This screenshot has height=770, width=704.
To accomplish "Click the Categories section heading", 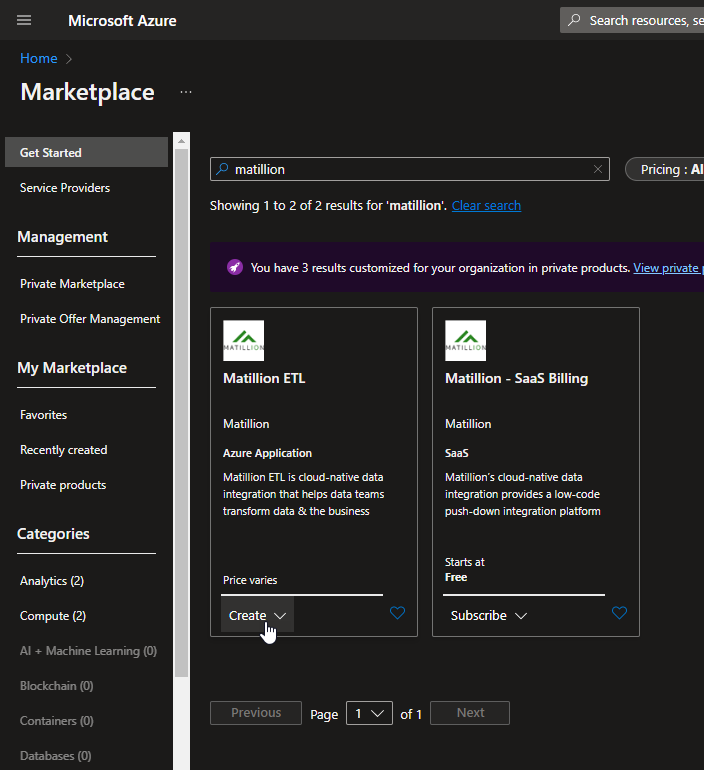I will click(x=53, y=534).
